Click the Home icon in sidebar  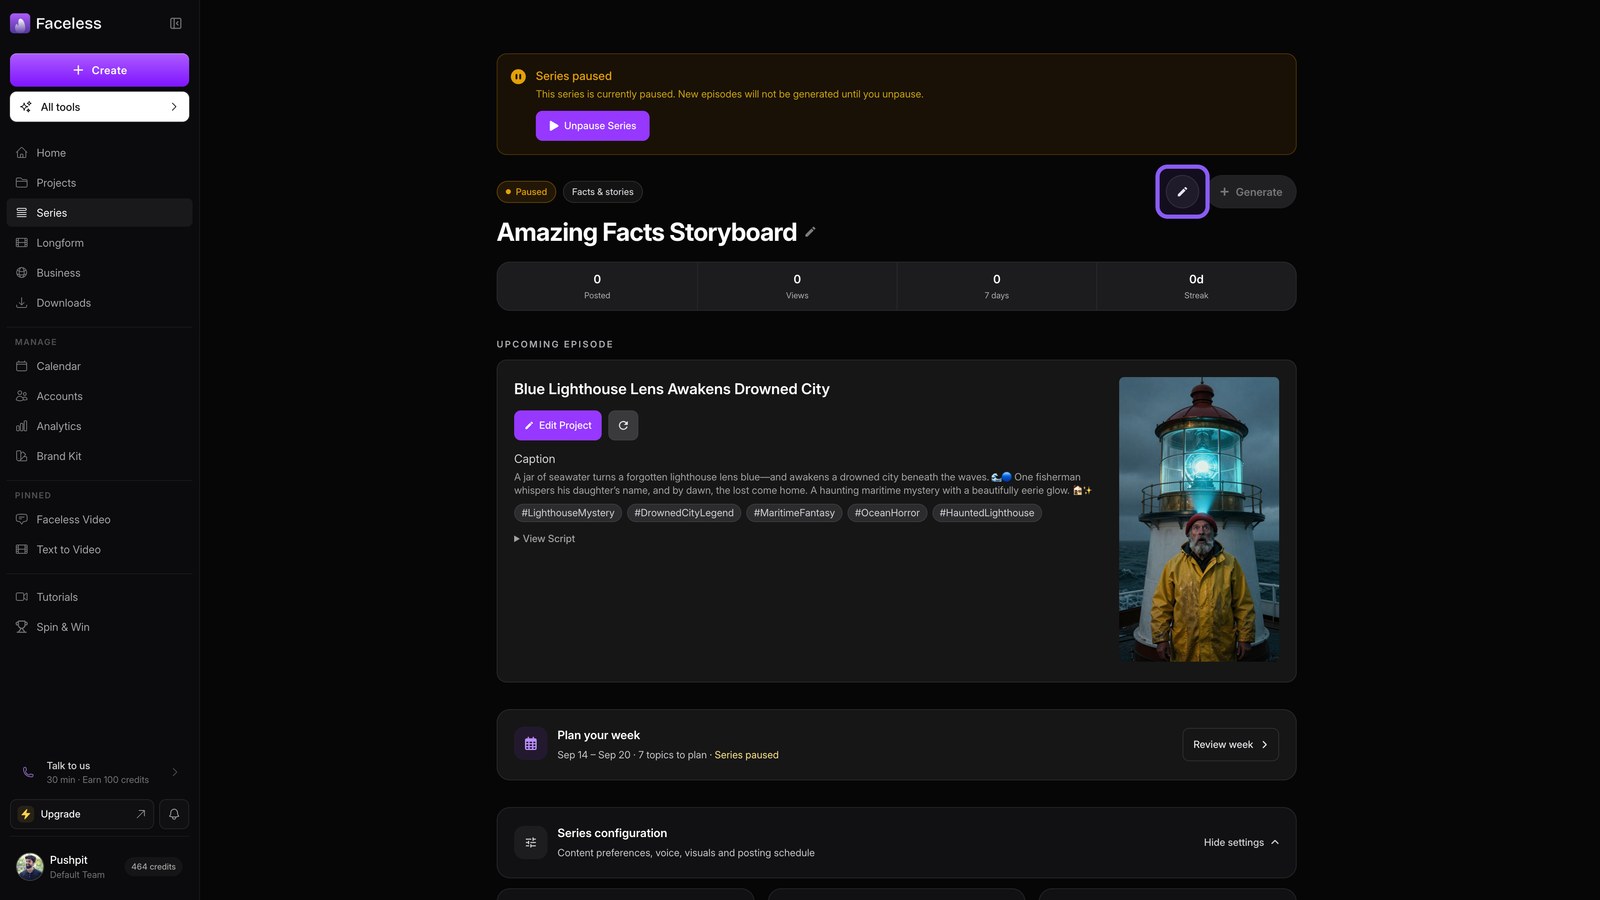tap(22, 153)
